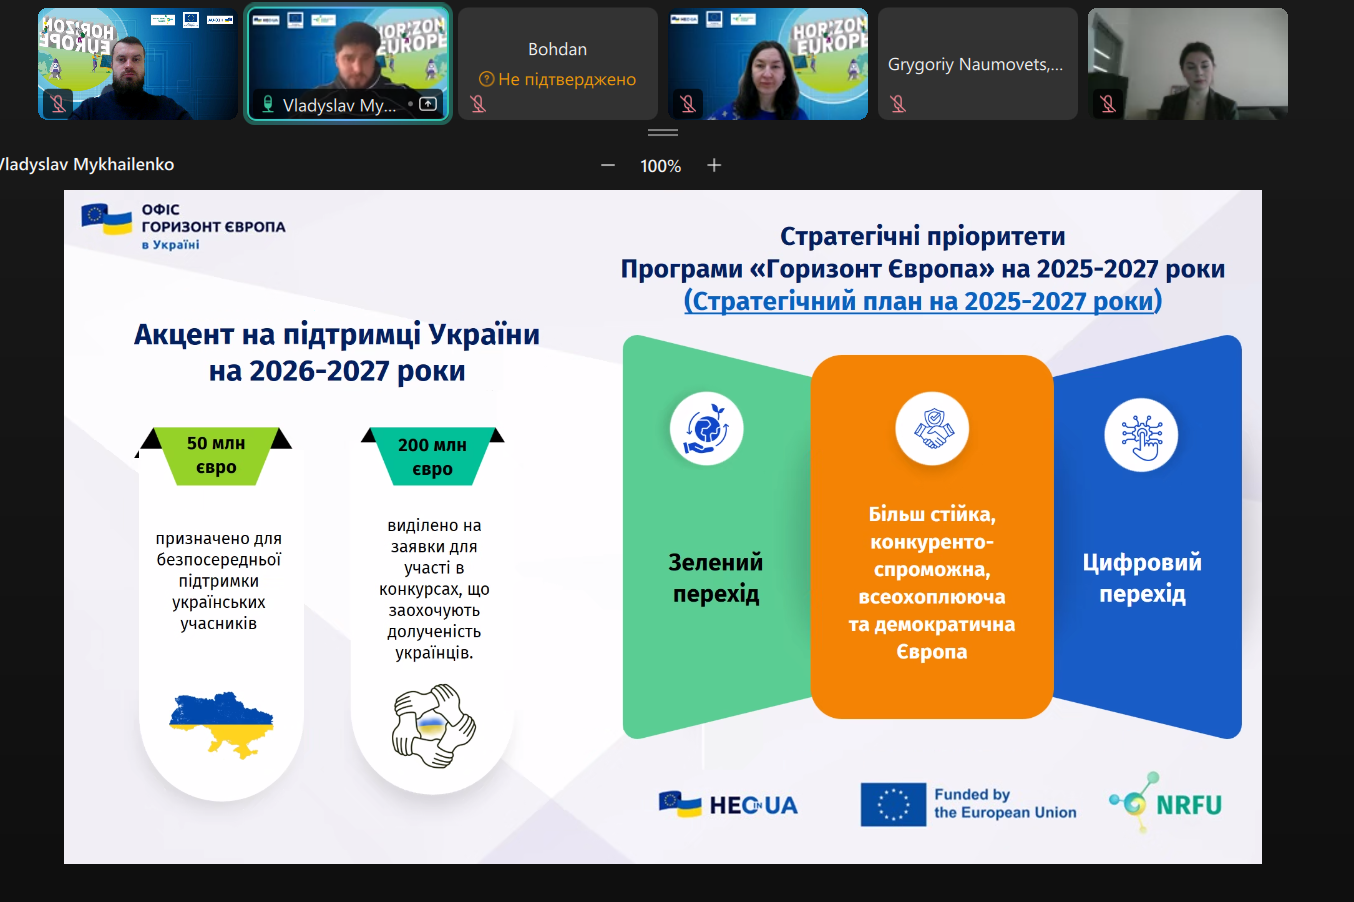Click the 'Не підтверджено' status label
Viewport: 1354px width, 902px height.
(x=566, y=79)
